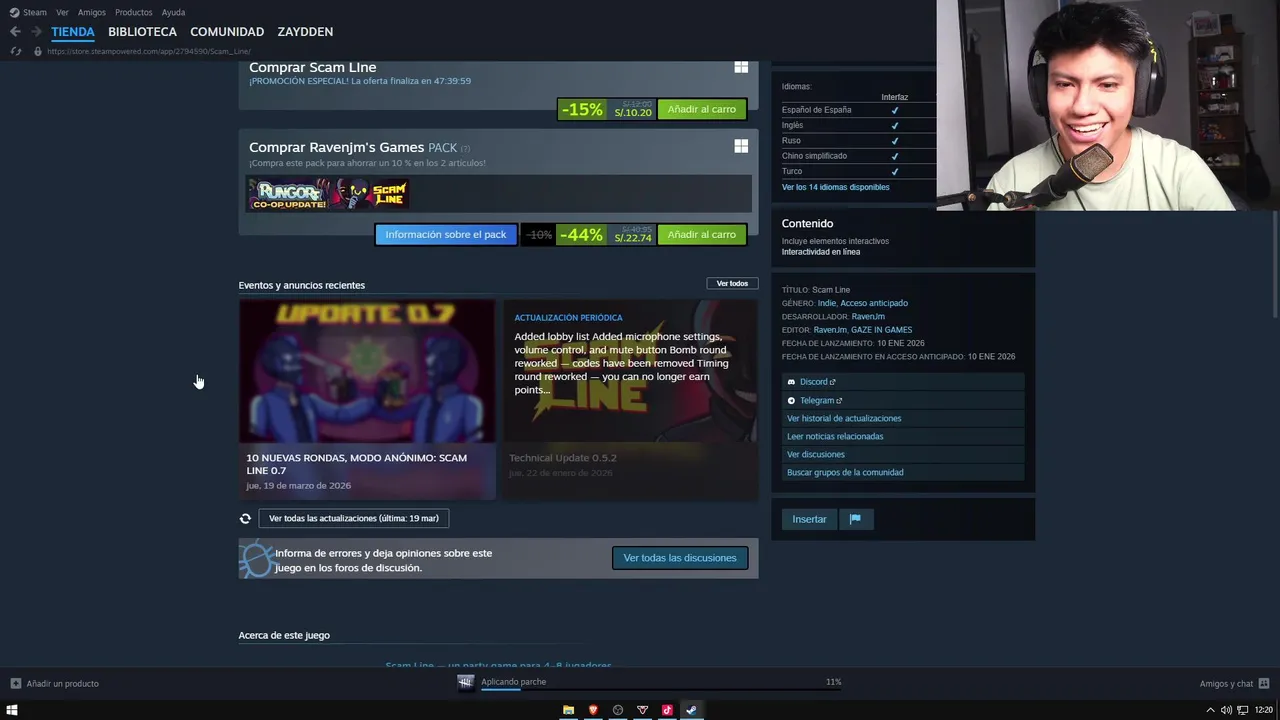
Task: Open the RavenJm developer link
Action: (x=868, y=316)
